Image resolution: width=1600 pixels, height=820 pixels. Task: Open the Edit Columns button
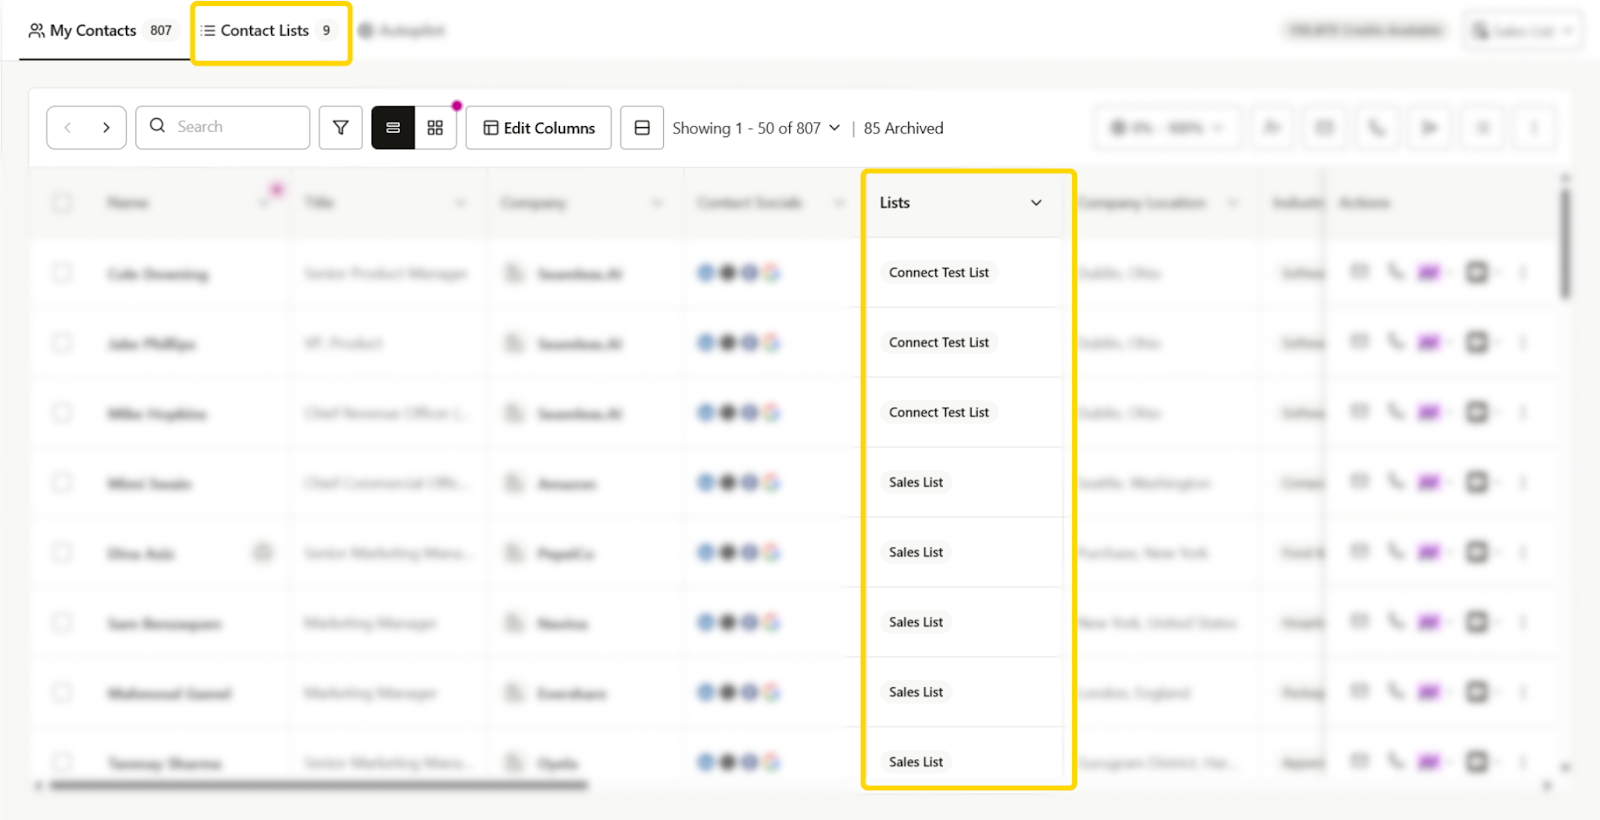pyautogui.click(x=539, y=128)
